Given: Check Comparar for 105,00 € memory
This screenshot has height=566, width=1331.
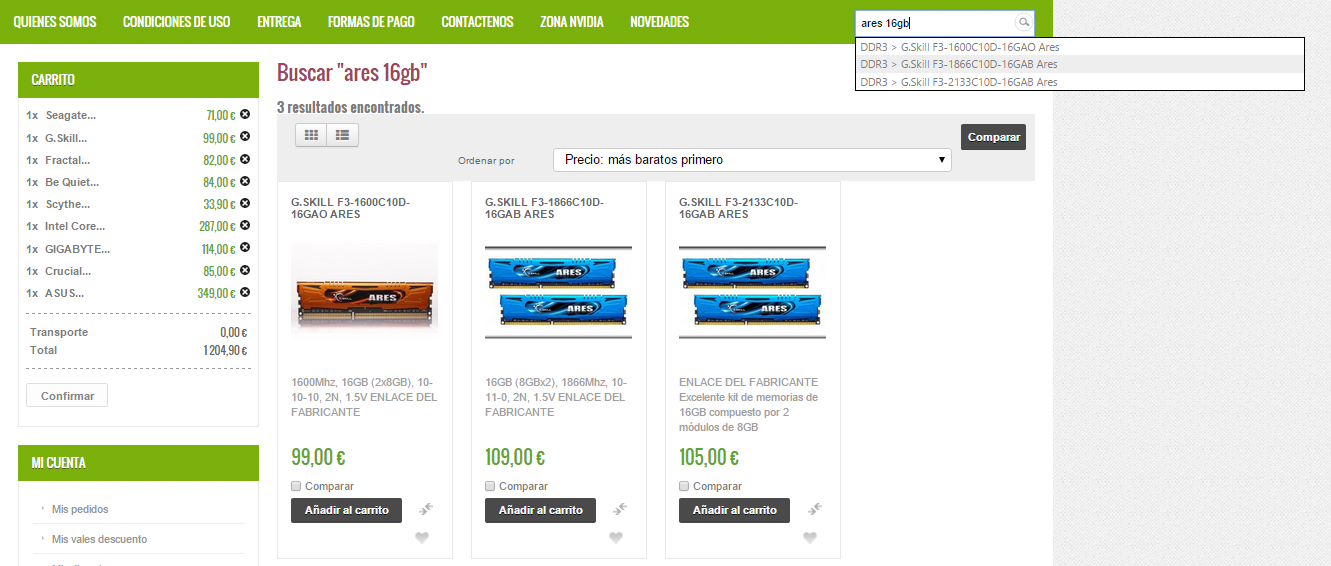Looking at the screenshot, I should click(684, 486).
